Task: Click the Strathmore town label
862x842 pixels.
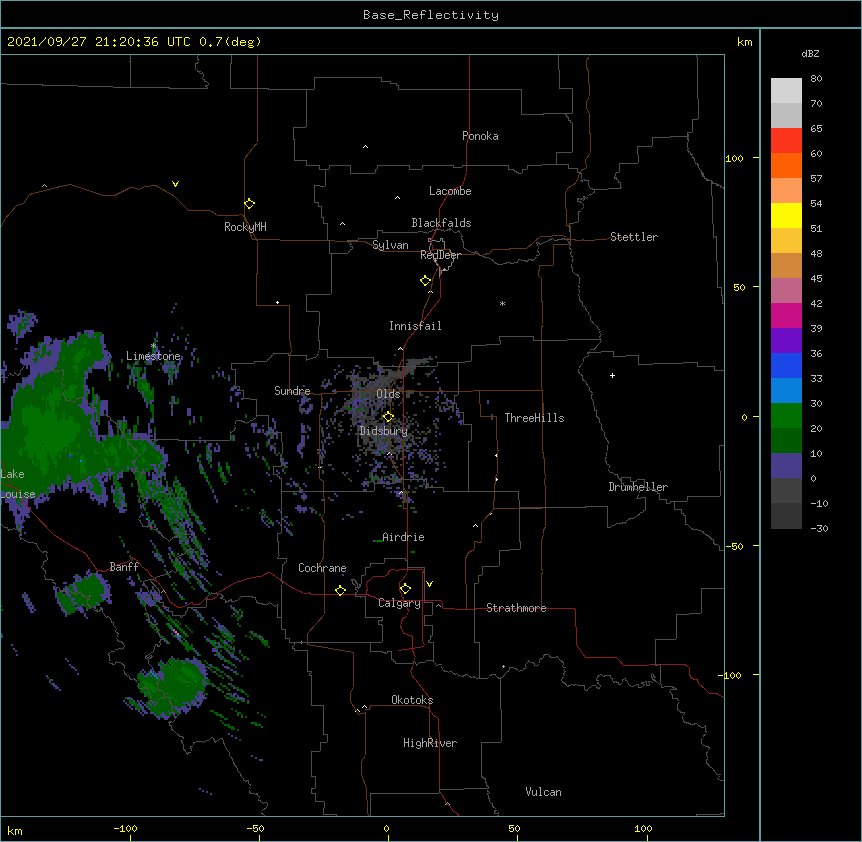Action: click(x=516, y=608)
